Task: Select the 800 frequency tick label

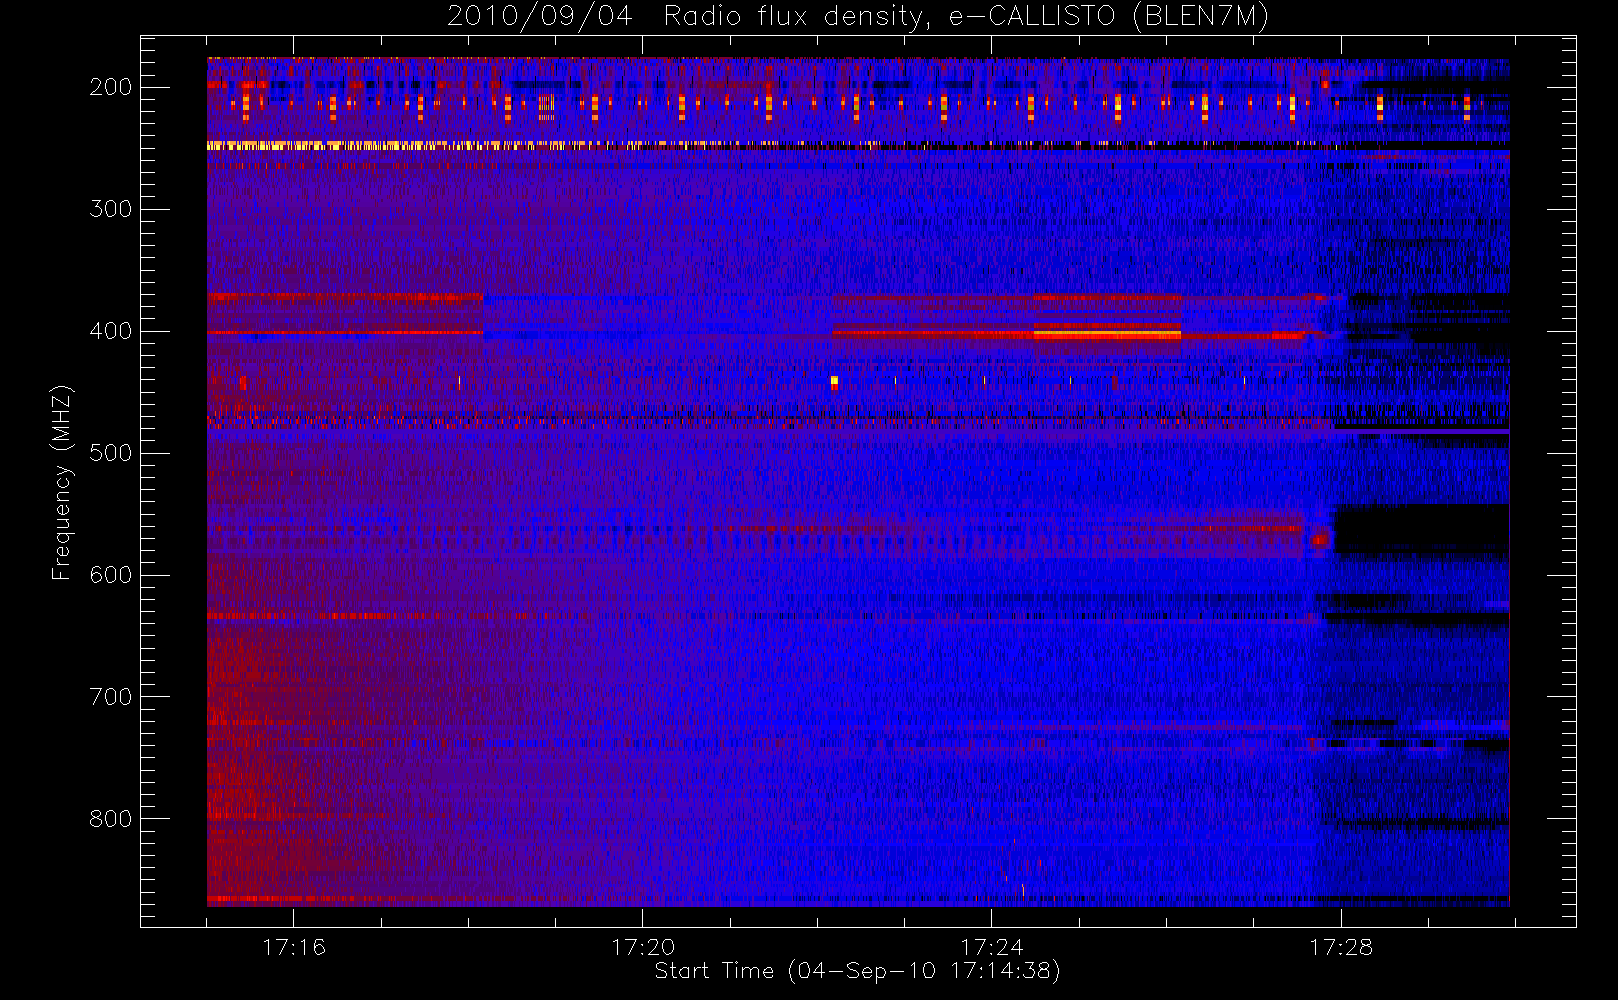Action: pos(110,819)
